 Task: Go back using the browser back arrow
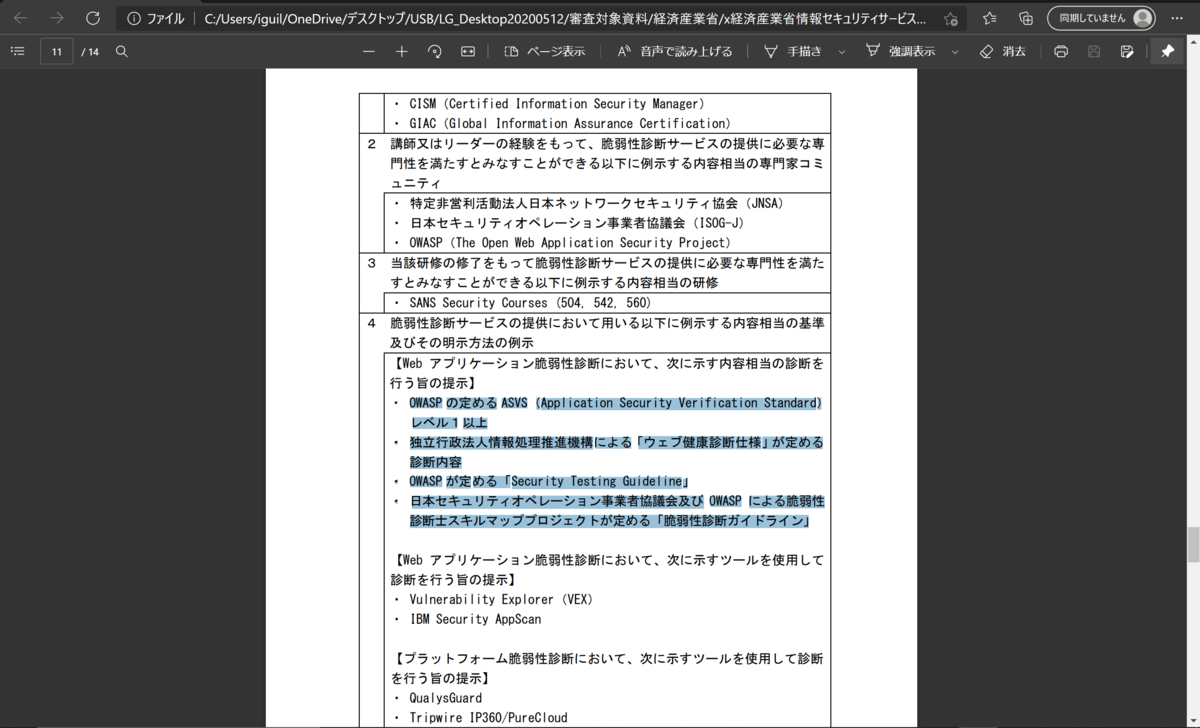[21, 18]
